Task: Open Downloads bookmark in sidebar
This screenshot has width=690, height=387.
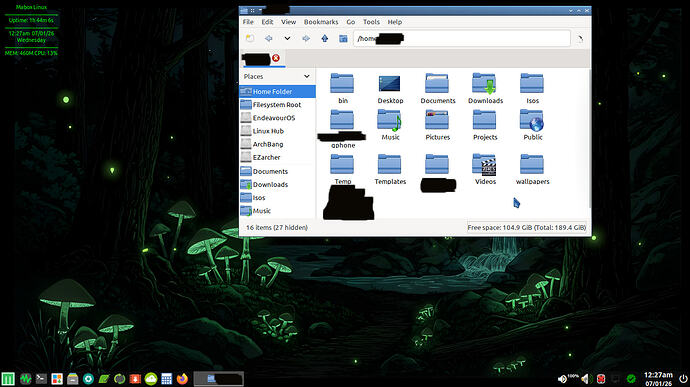Action: (277, 184)
